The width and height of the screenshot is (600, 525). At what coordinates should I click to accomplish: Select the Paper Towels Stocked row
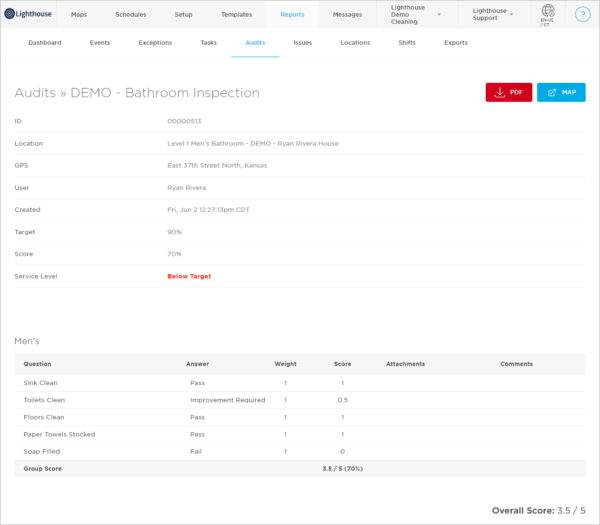pos(300,434)
